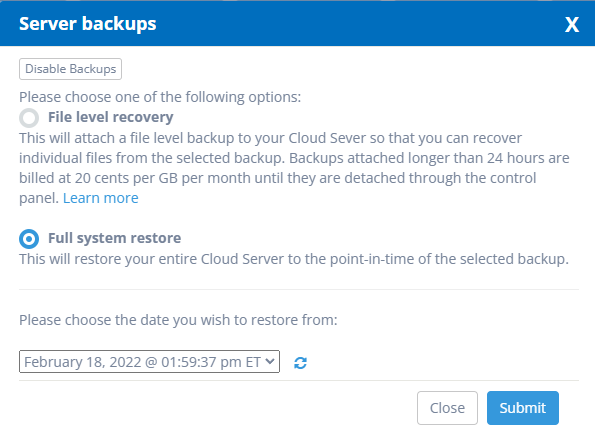Screen dimensions: 595x442
Task: Click the restore date prompt text
Action: point(178,320)
